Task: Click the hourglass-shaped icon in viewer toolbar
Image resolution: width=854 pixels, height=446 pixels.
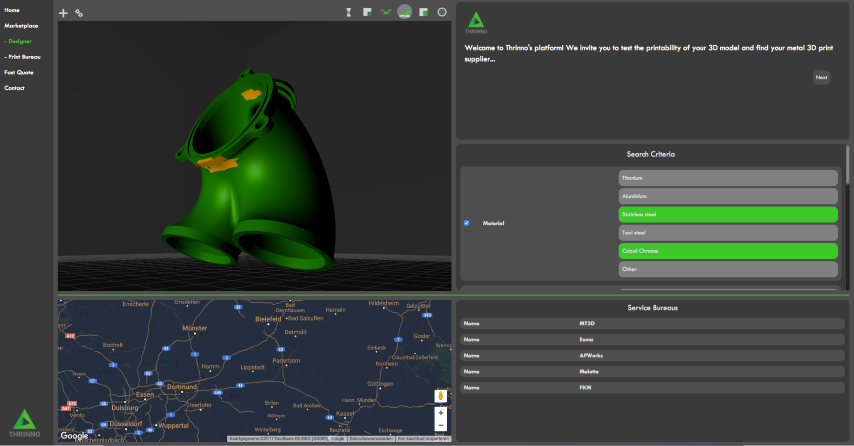Action: tap(349, 12)
